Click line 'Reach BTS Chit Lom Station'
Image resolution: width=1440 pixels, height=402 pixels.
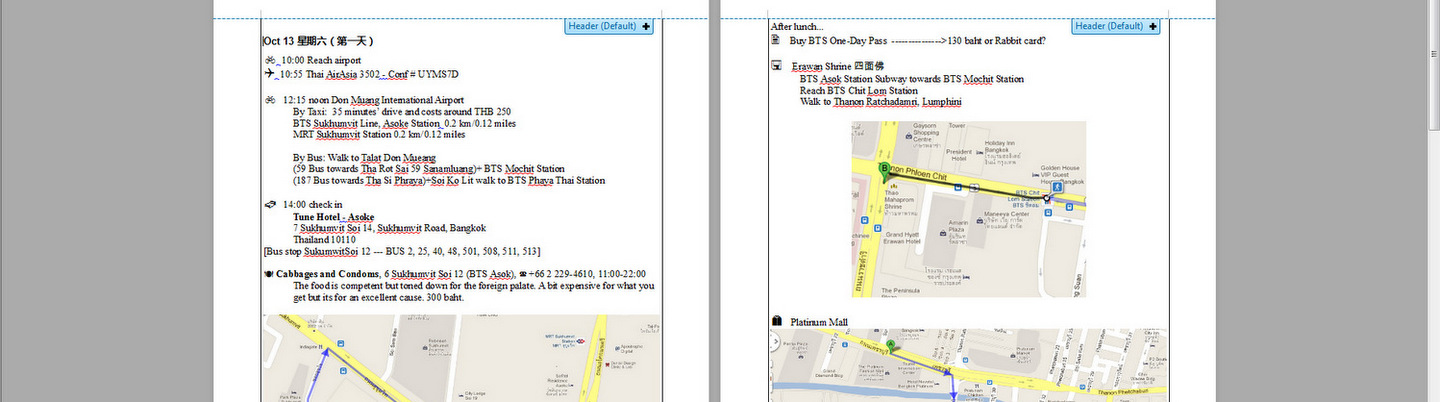point(859,90)
